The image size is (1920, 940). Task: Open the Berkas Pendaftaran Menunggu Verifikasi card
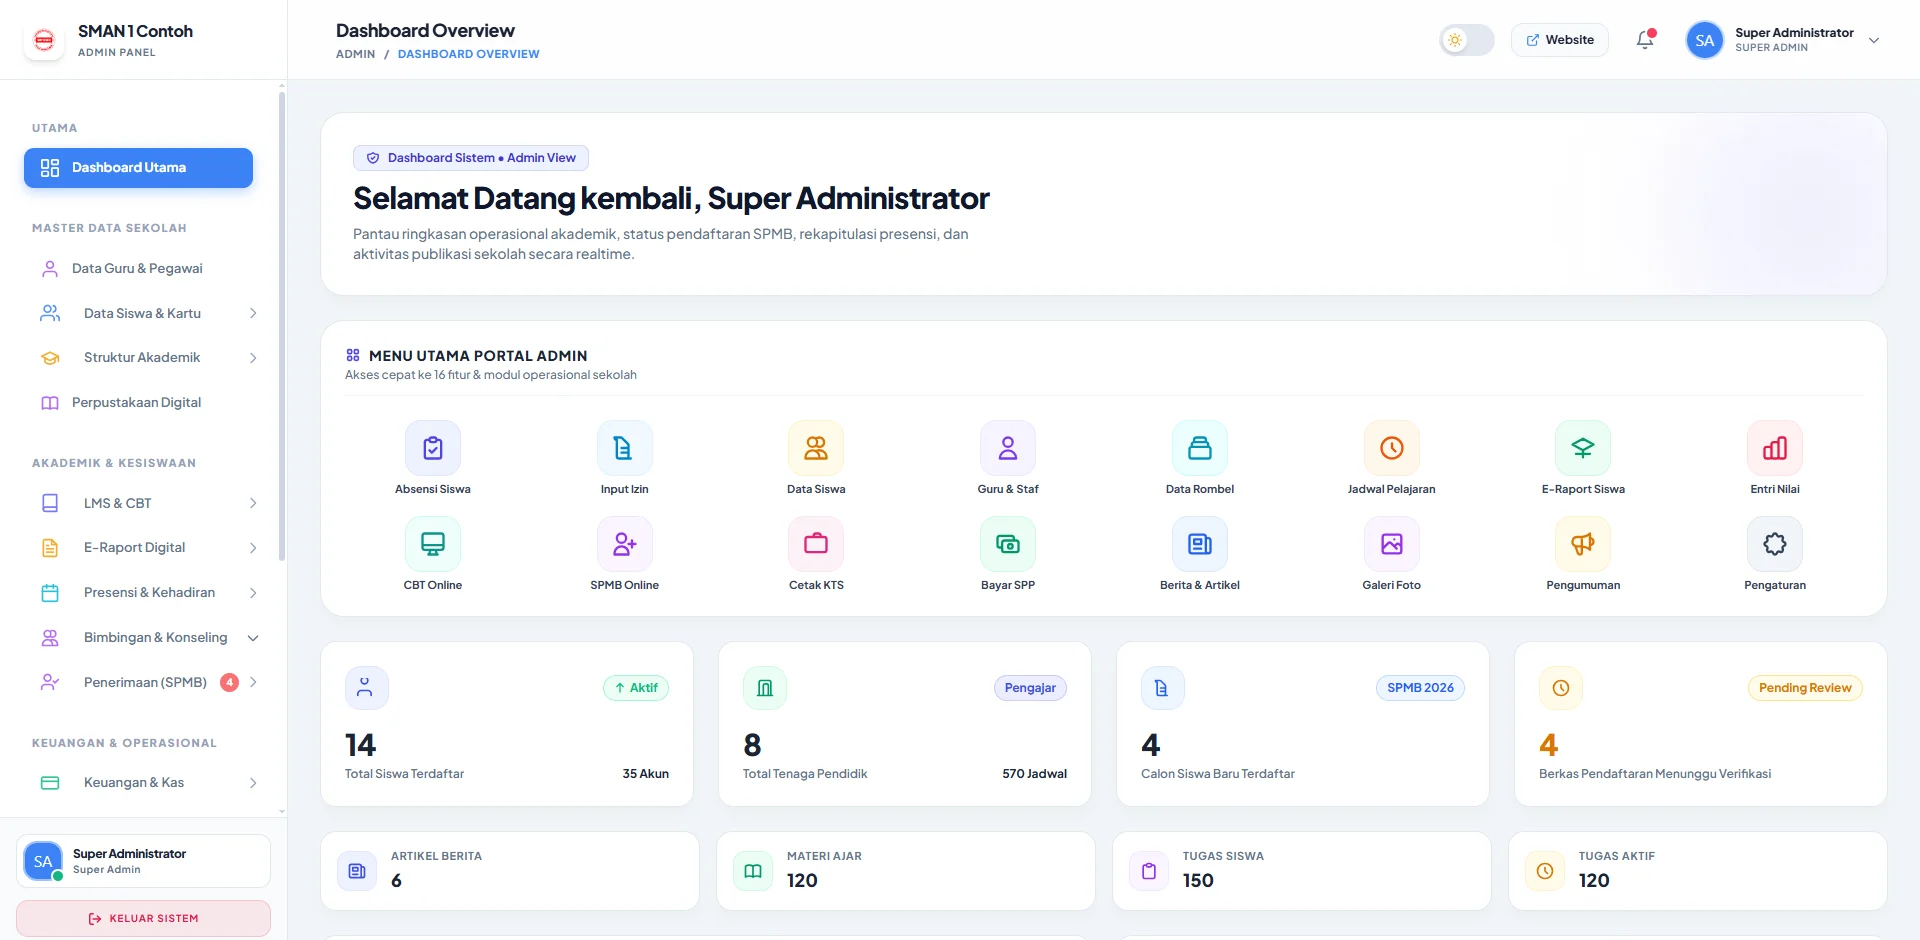point(1700,724)
